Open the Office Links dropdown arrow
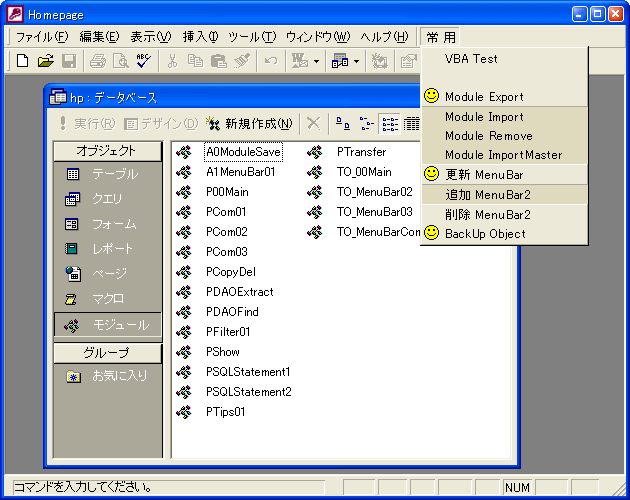 coord(317,61)
